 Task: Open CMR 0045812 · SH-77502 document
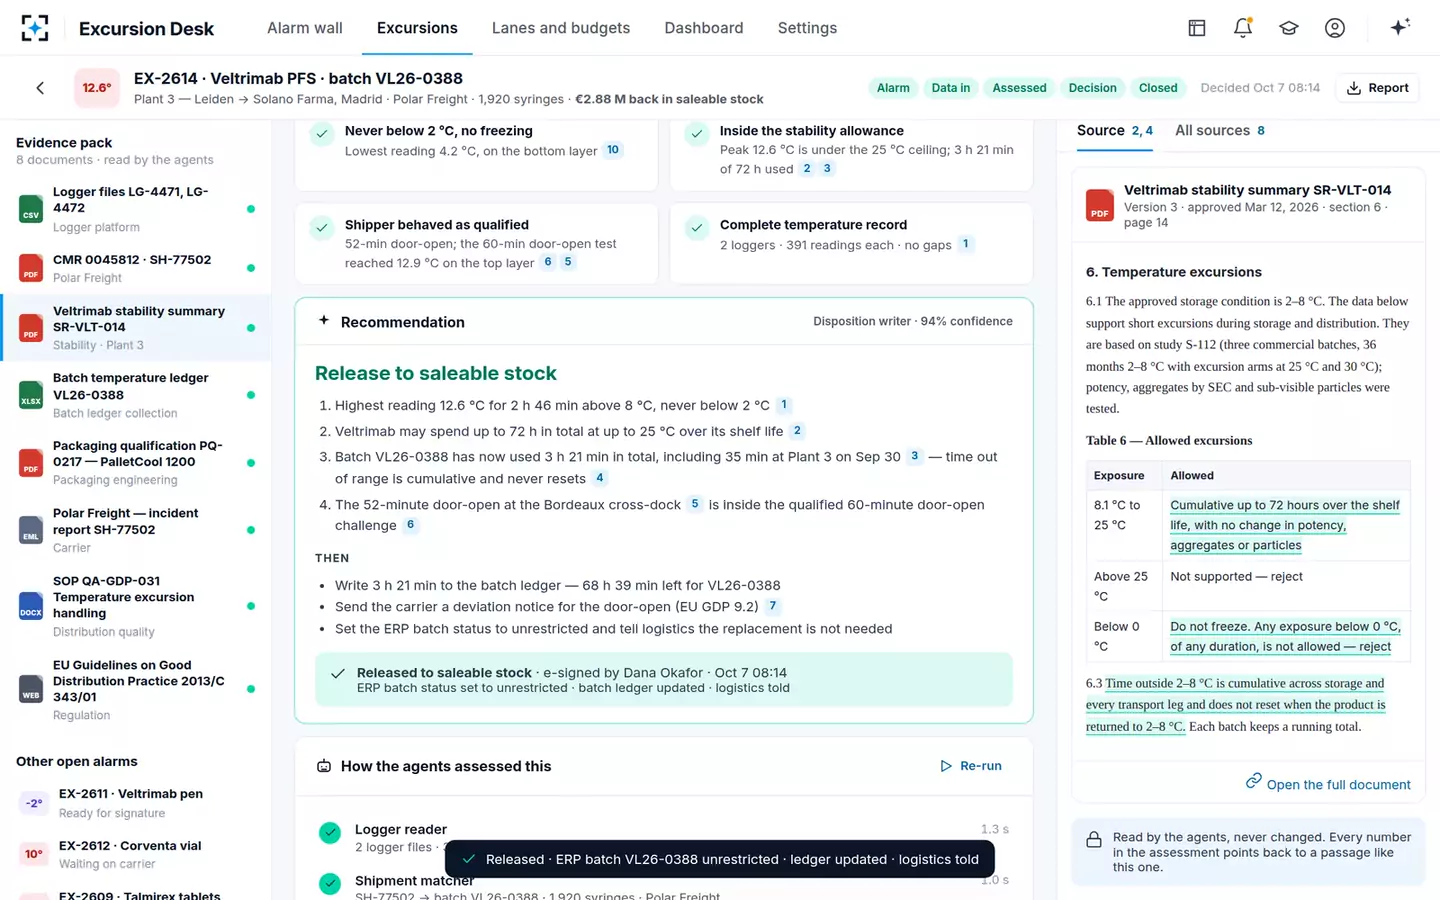point(136,268)
